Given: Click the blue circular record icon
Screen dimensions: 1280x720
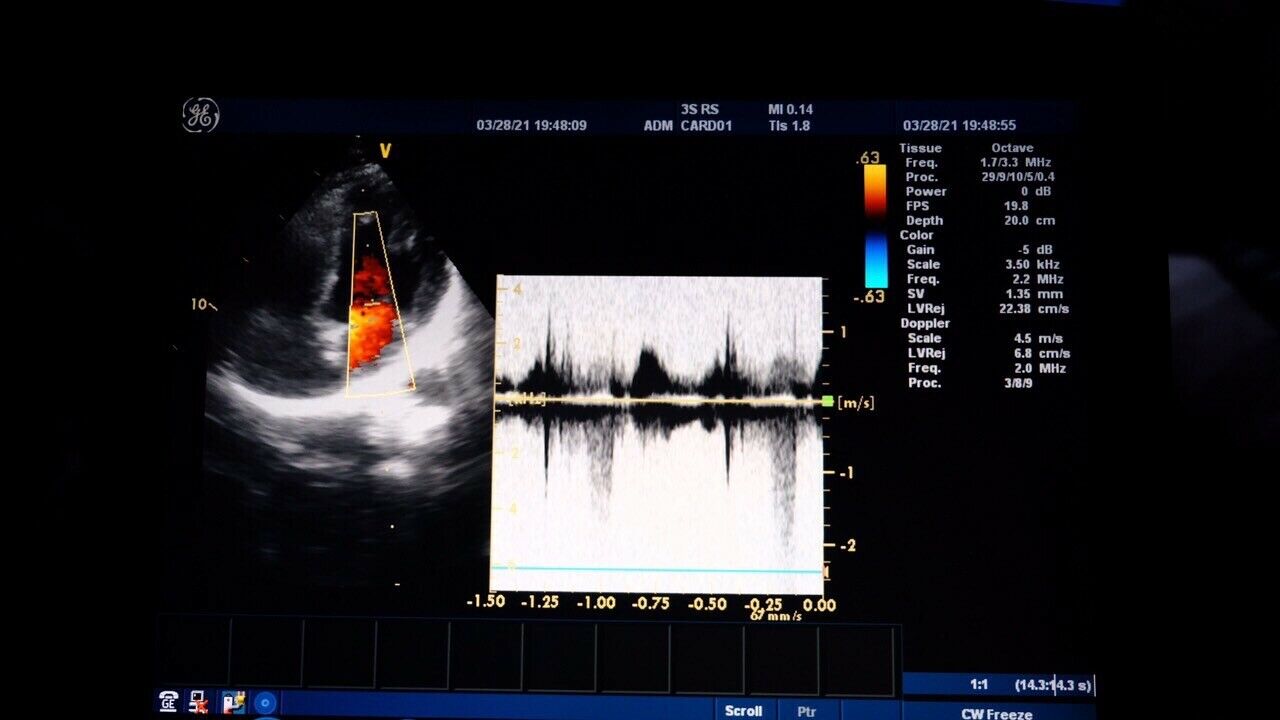Looking at the screenshot, I should pyautogui.click(x=262, y=703).
